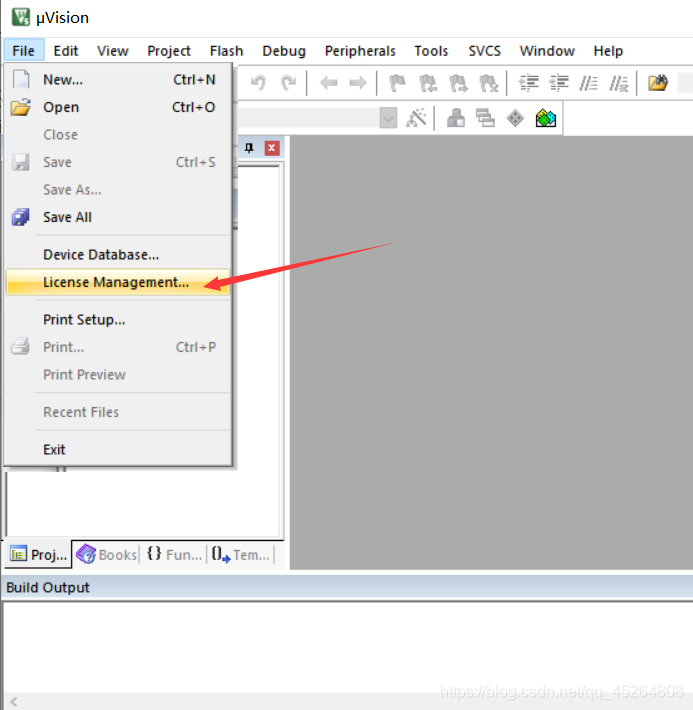The height and width of the screenshot is (710, 693).
Task: Clear all bookmarks icon
Action: pos(489,83)
